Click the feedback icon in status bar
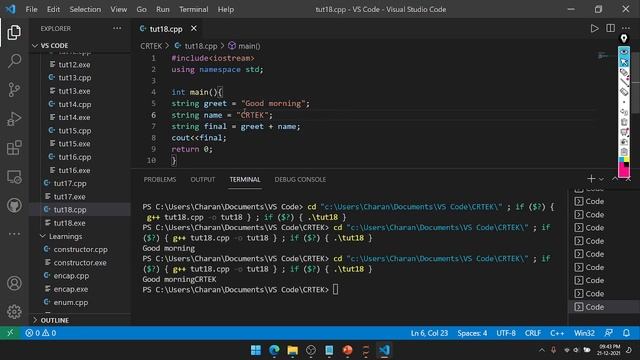Viewport: 640px width, 360px height. [x=609, y=333]
